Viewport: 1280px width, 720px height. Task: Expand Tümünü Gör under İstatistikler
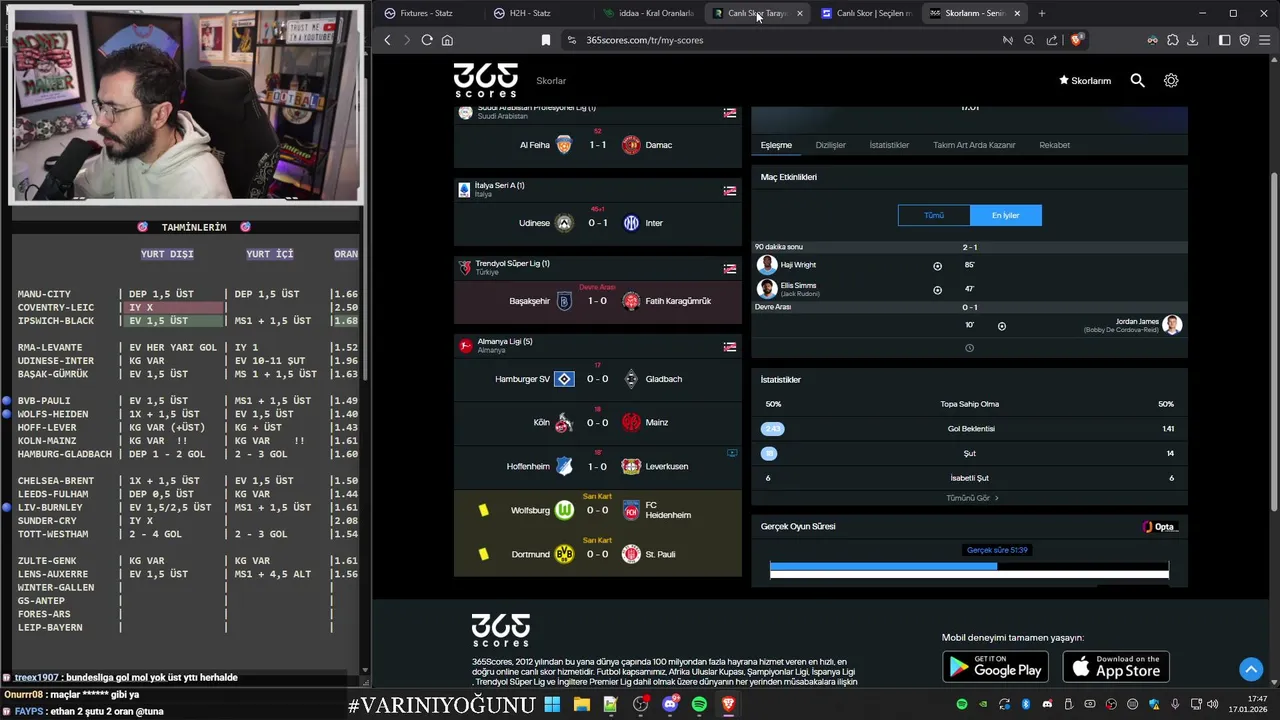(972, 498)
